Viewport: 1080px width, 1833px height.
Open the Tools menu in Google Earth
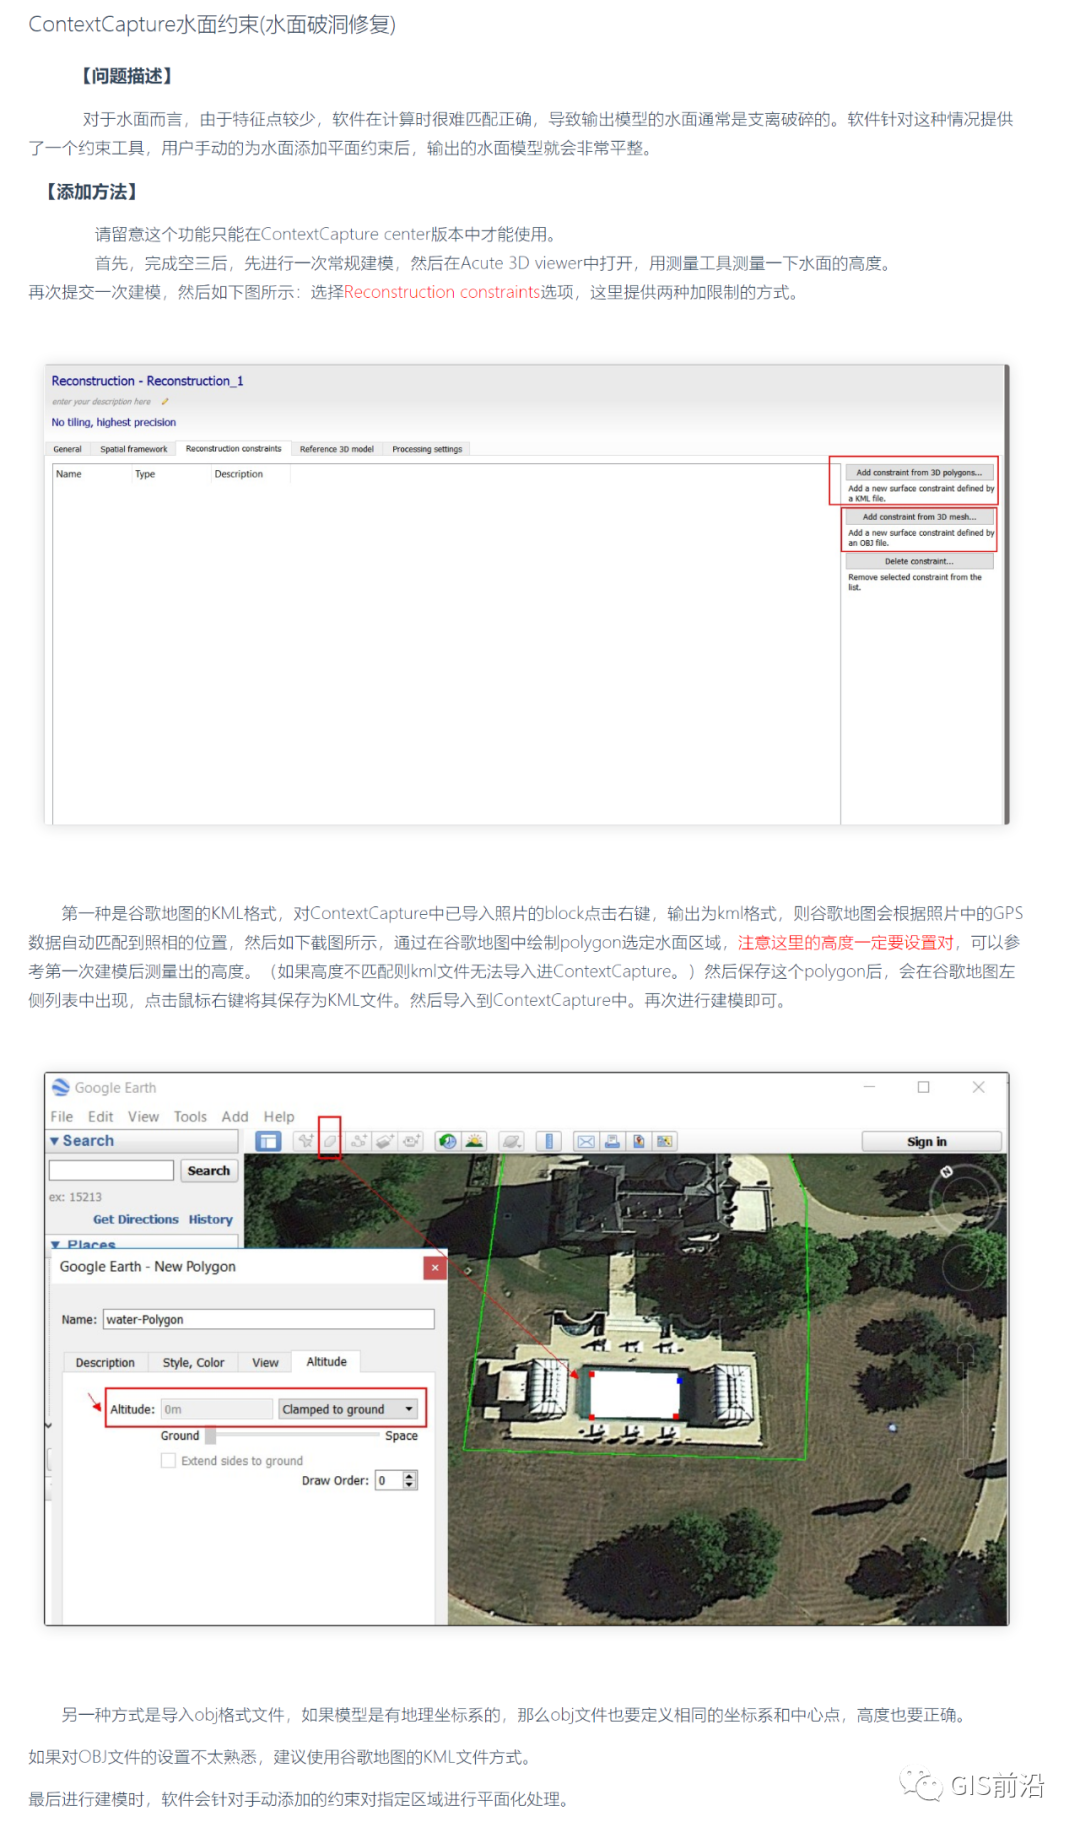pos(190,1117)
